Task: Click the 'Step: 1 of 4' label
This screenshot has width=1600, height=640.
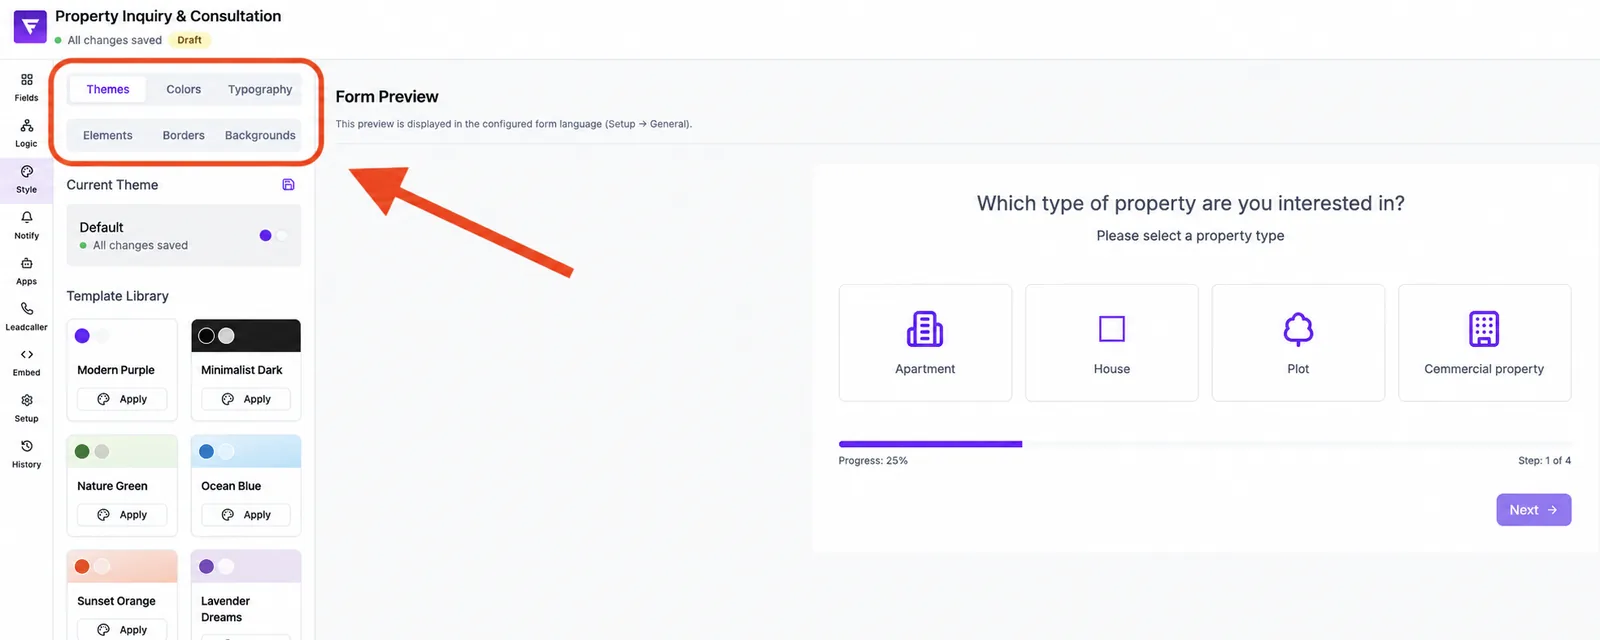Action: pos(1544,461)
